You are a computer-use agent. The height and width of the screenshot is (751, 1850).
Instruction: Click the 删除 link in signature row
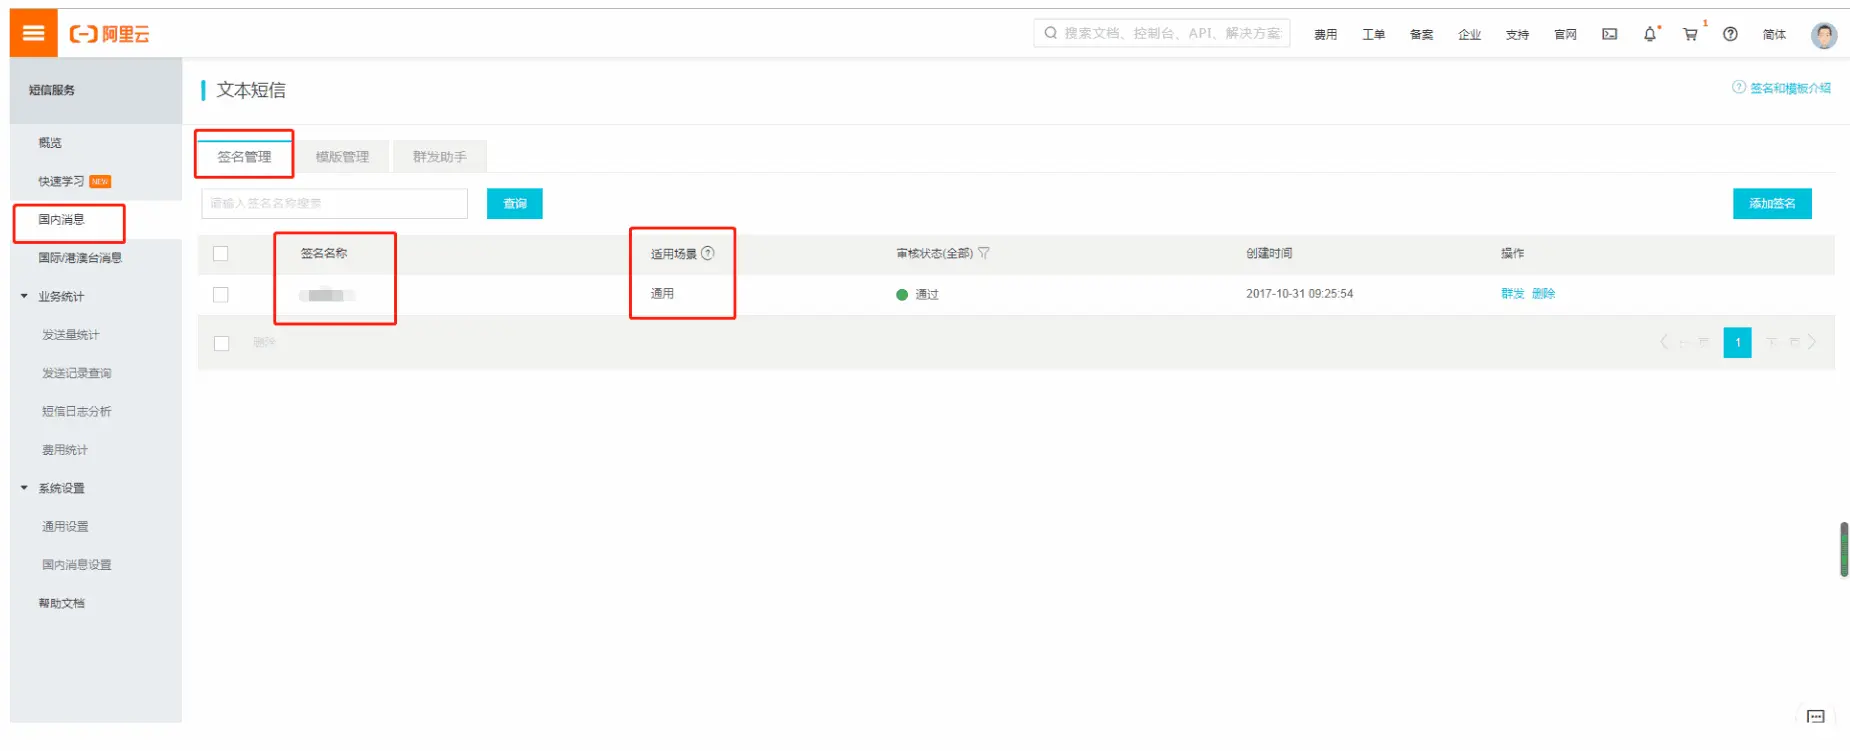(x=1543, y=294)
